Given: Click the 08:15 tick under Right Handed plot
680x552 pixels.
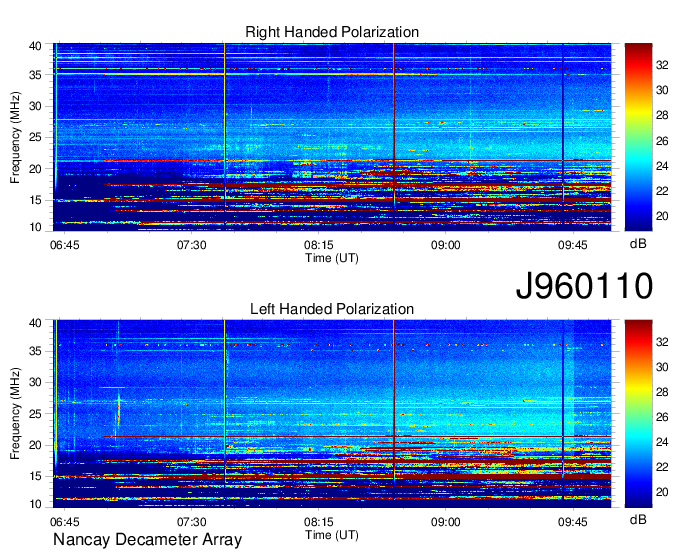Looking at the screenshot, I should (x=319, y=245).
